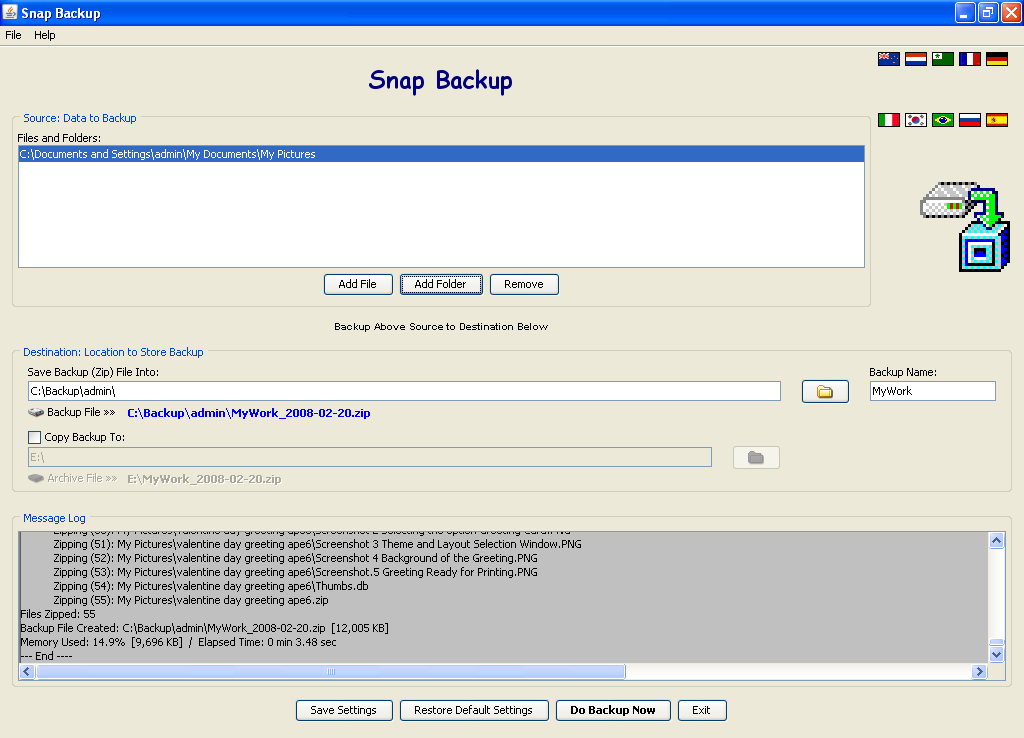1024x738 pixels.
Task: Click Save Settings
Action: [x=344, y=710]
